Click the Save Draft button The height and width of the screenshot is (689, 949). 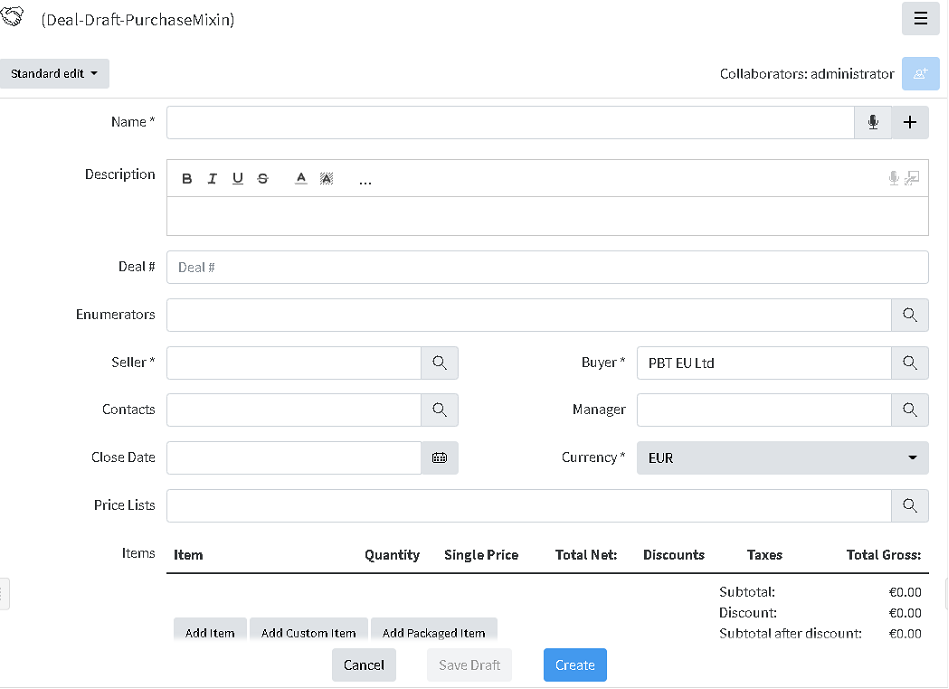(469, 665)
